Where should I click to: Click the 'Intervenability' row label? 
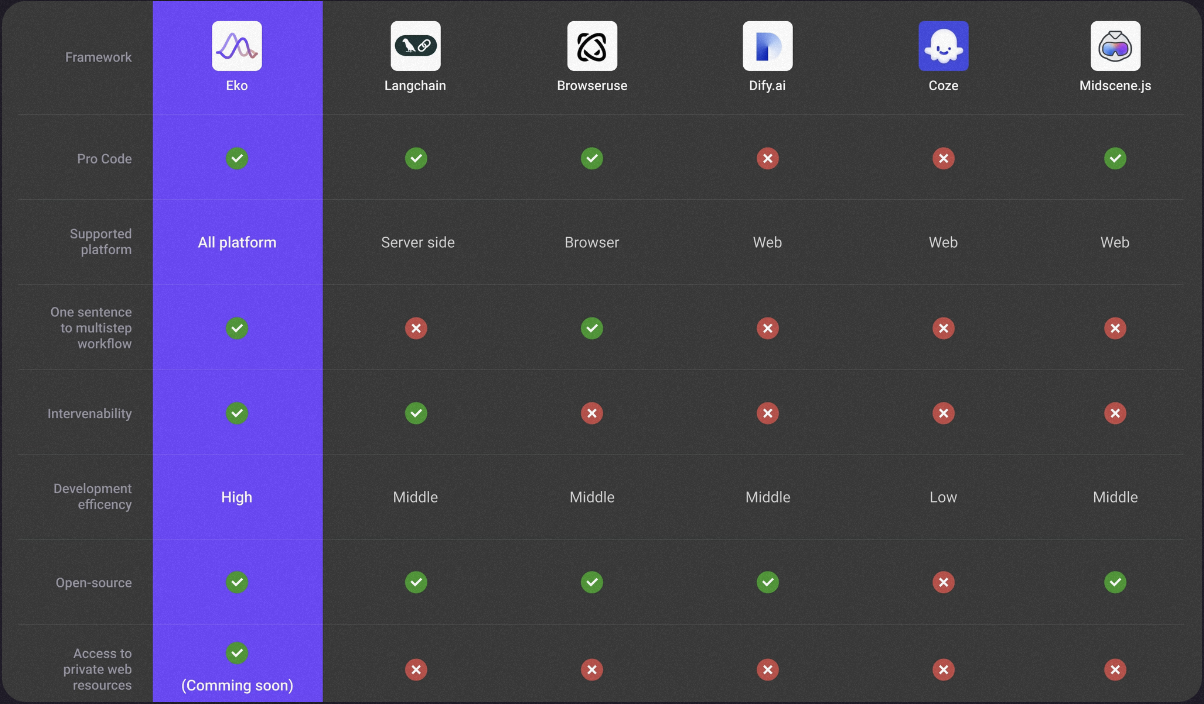[90, 413]
